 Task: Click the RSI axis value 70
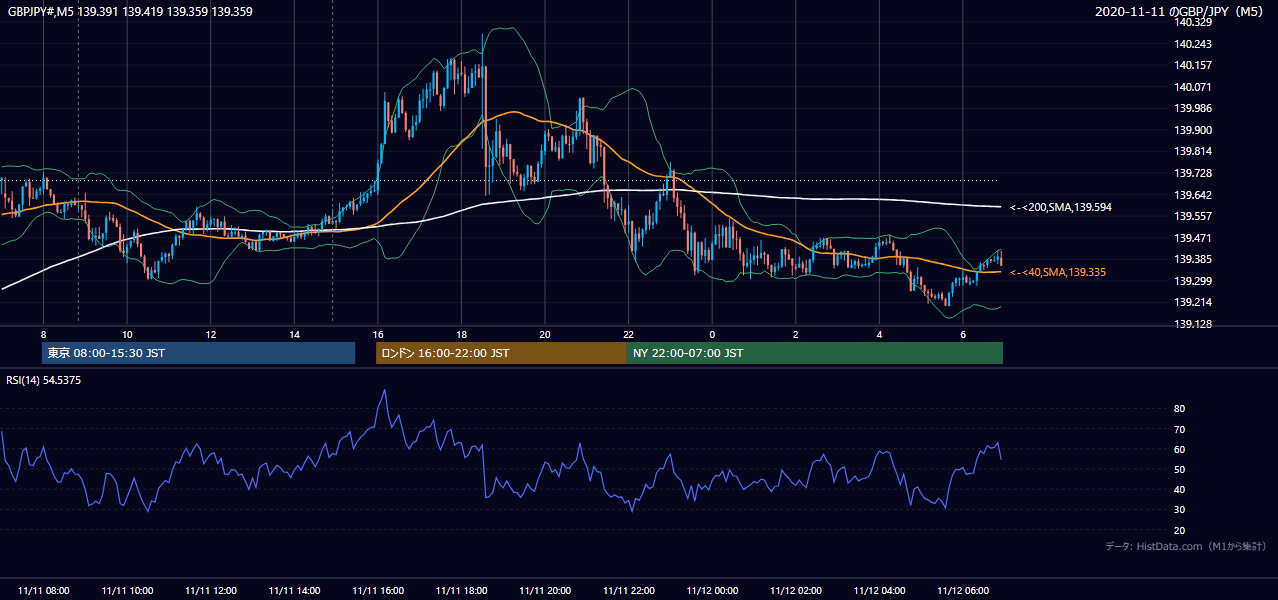coord(1180,429)
